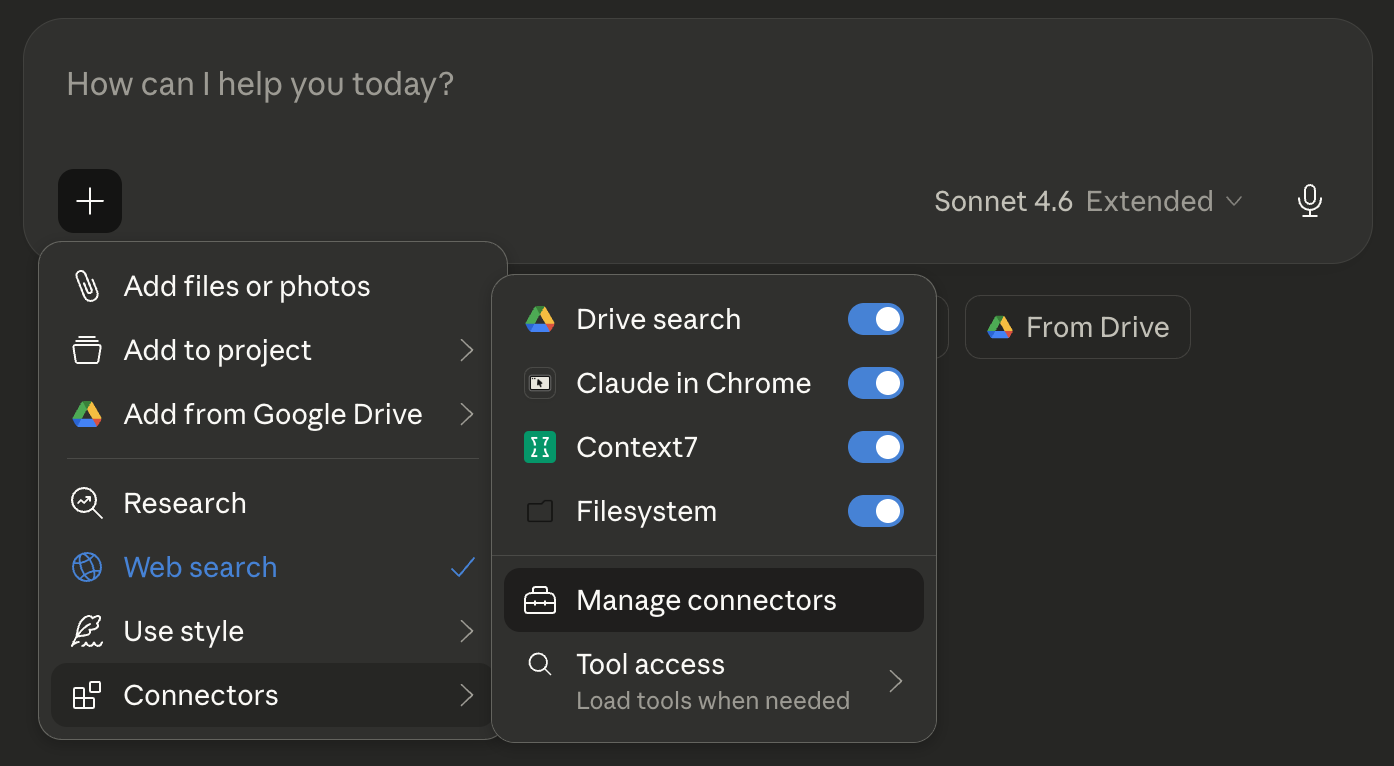Viewport: 1394px width, 766px height.
Task: Click the Claude in Chrome browser icon
Action: click(x=540, y=383)
